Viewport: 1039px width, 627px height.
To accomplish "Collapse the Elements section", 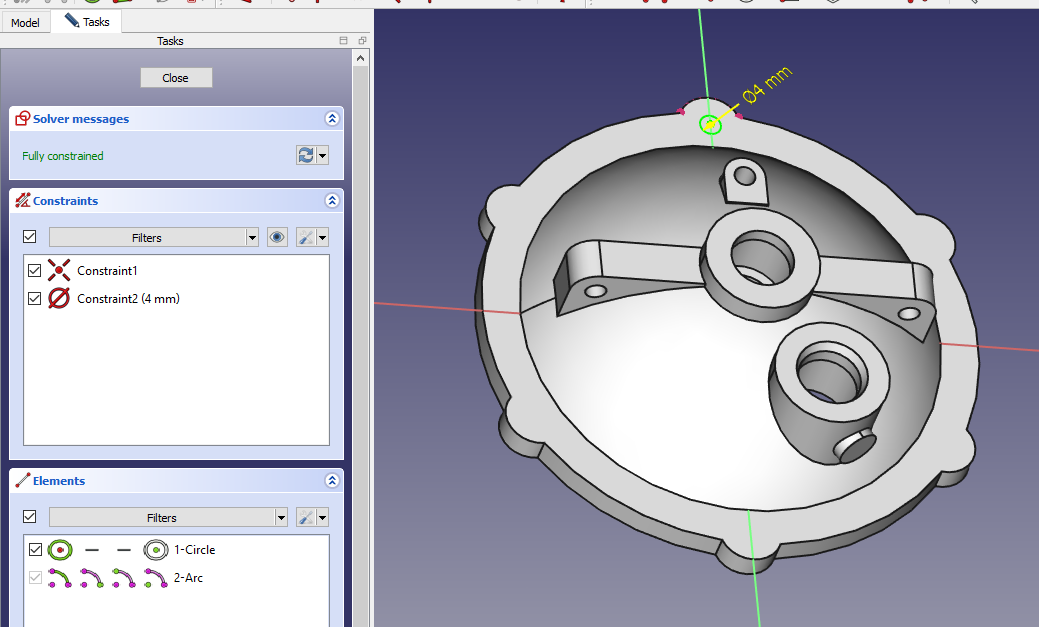I will point(332,481).
